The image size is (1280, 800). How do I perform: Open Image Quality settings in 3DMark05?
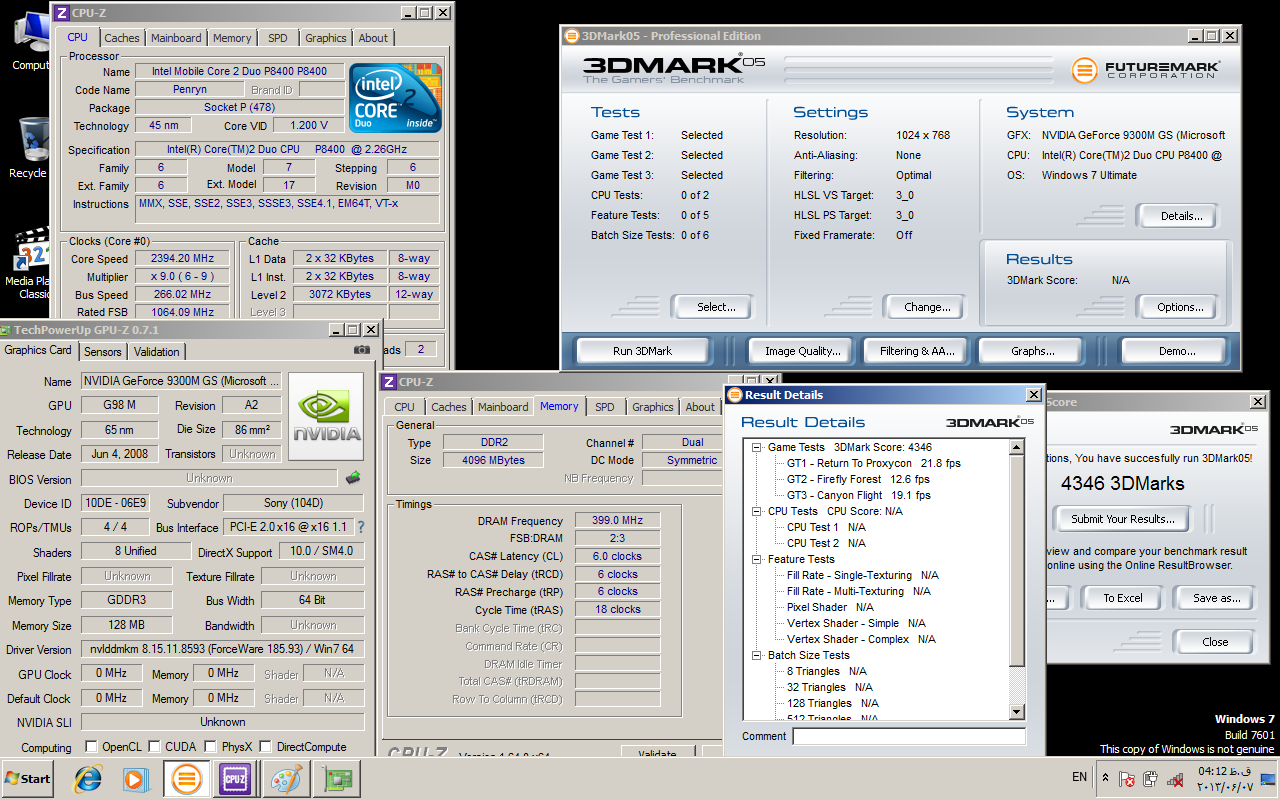coord(802,351)
